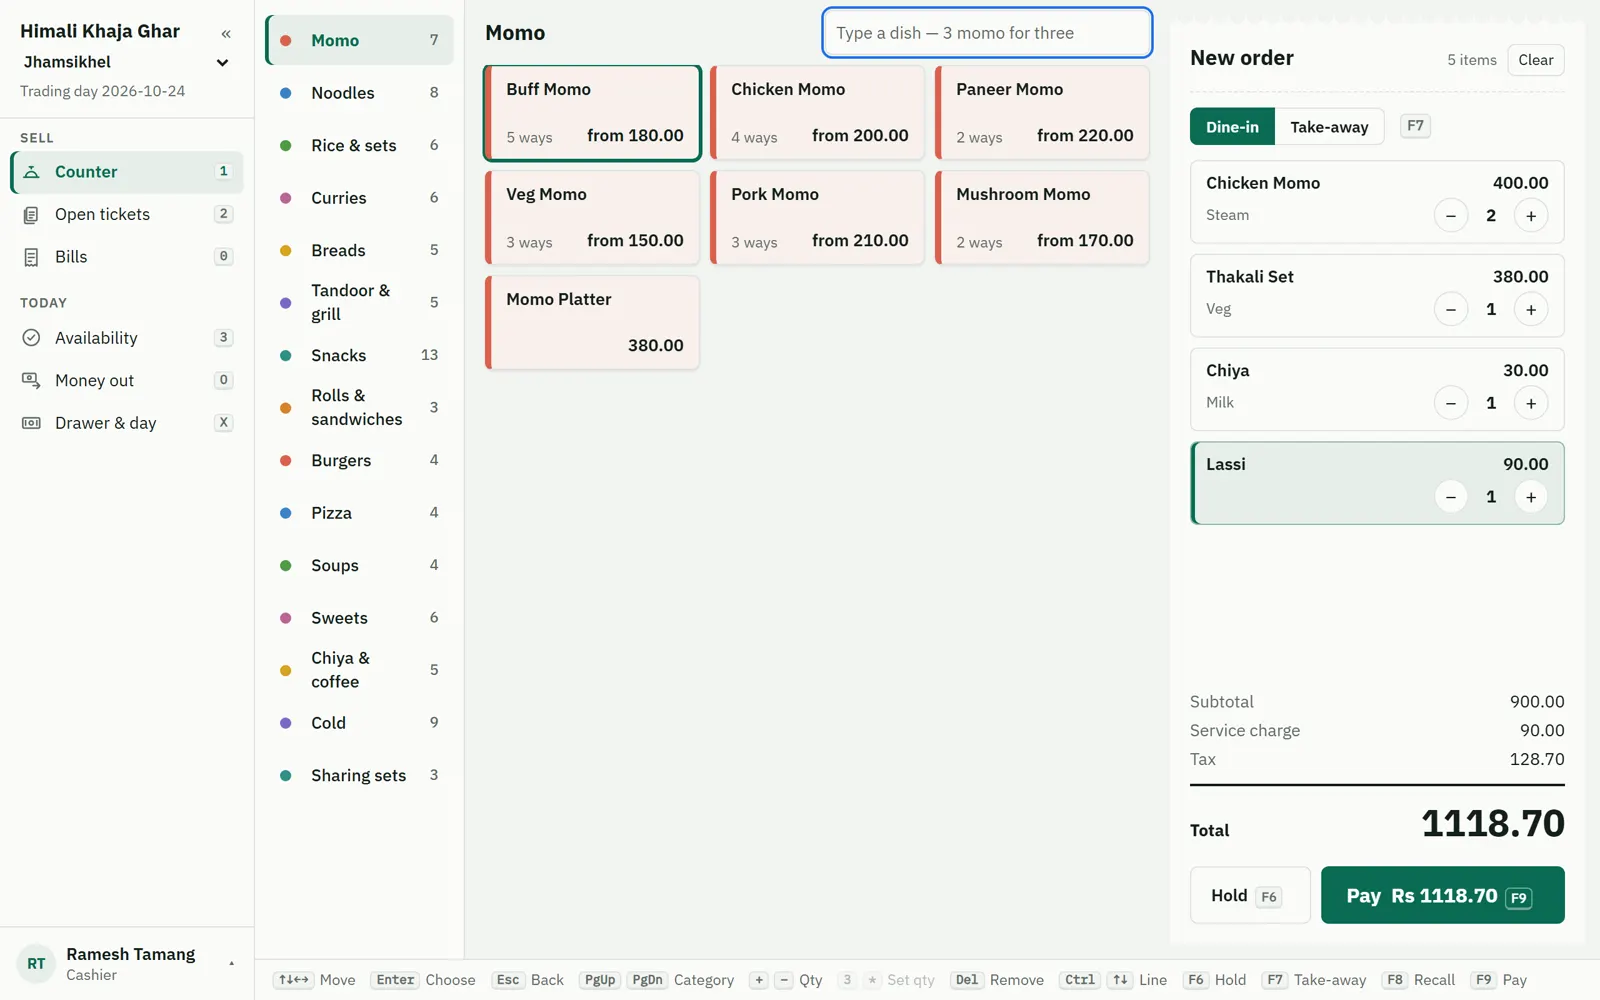1600x1000 pixels.
Task: Add Pork Momo to the order
Action: [817, 218]
